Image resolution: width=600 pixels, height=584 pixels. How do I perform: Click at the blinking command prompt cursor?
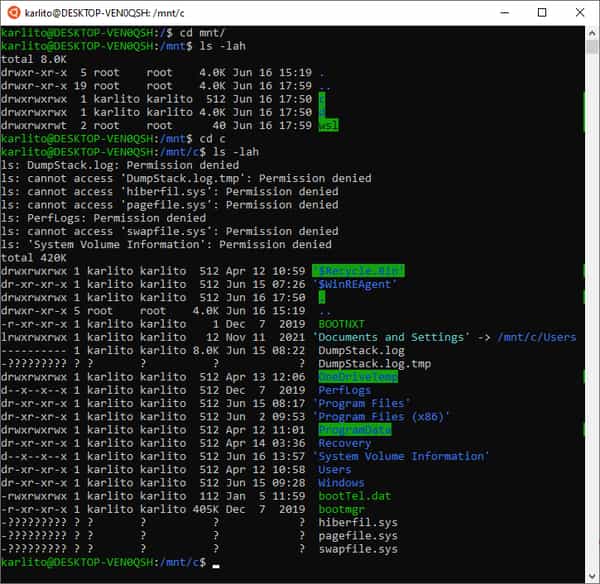[x=216, y=564]
